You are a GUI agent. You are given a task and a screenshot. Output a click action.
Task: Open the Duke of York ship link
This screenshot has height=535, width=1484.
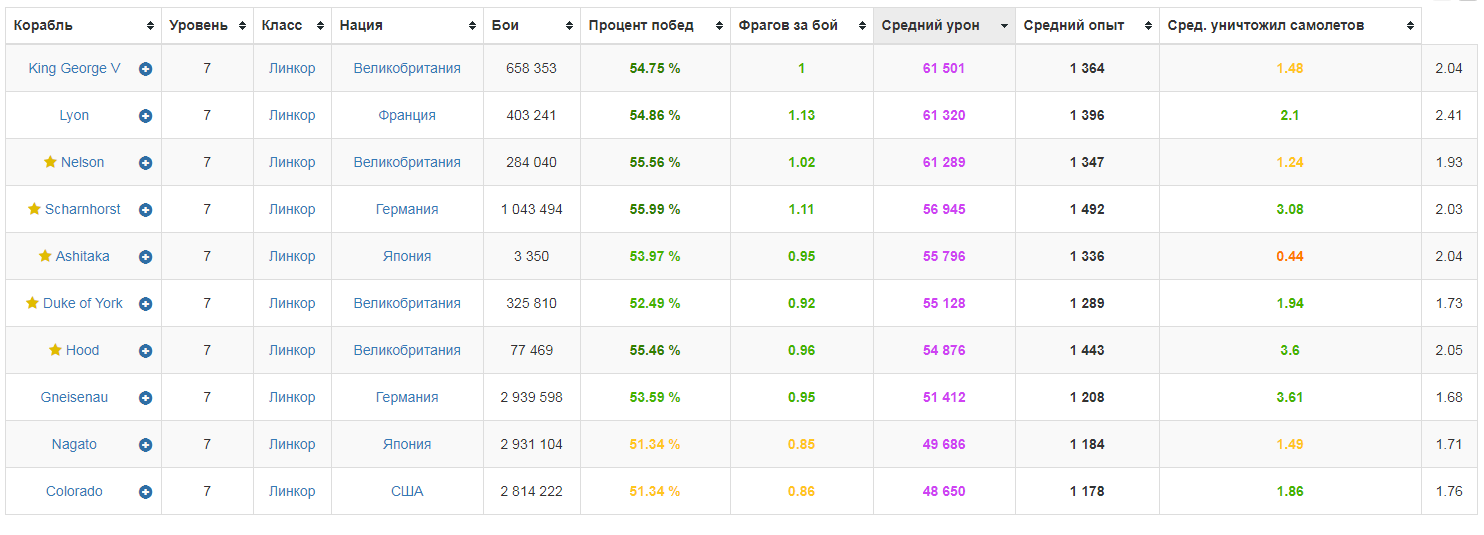click(x=83, y=304)
